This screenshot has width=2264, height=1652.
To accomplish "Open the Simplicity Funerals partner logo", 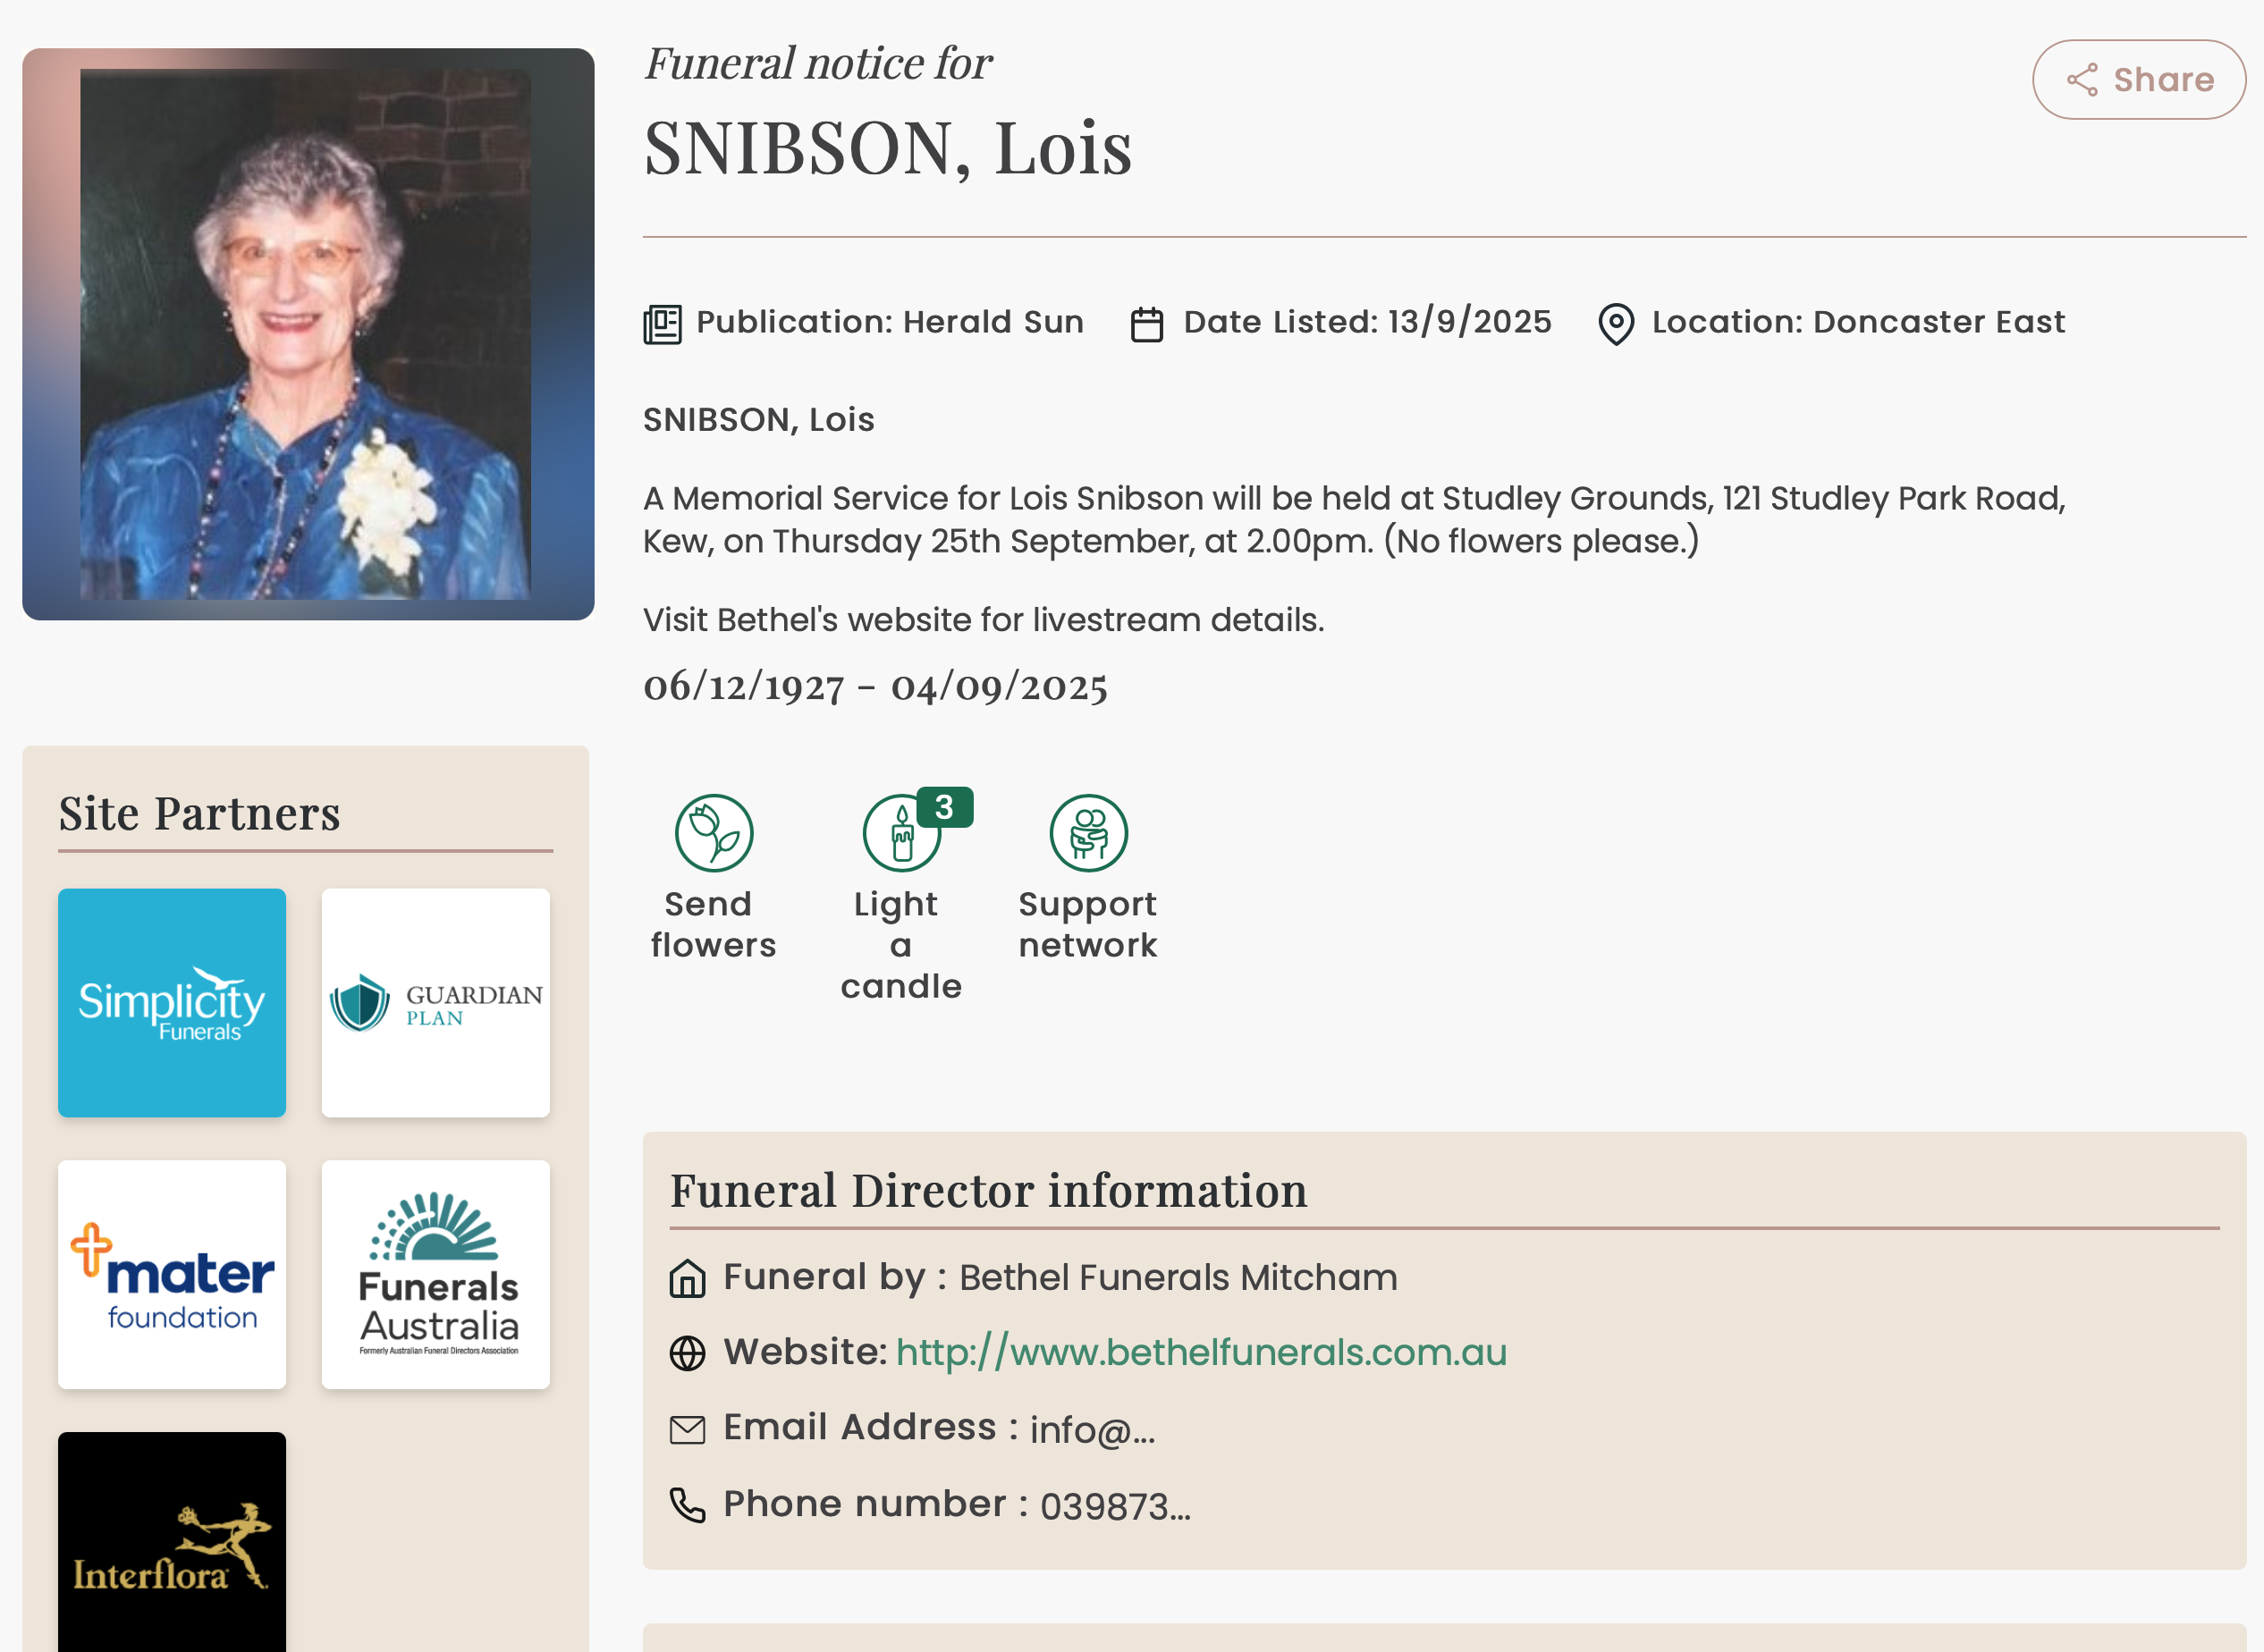I will (x=172, y=1002).
